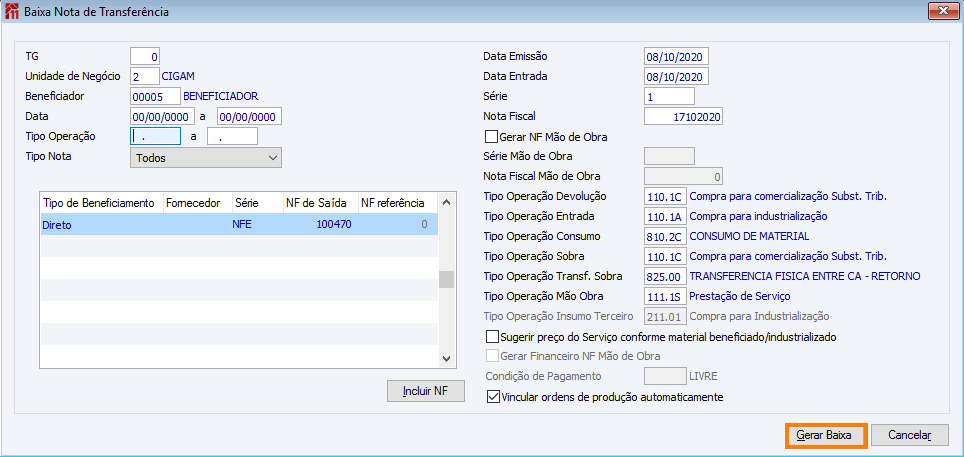Click the Série field with value 1
Screen dimensions: 964x457
tap(669, 97)
